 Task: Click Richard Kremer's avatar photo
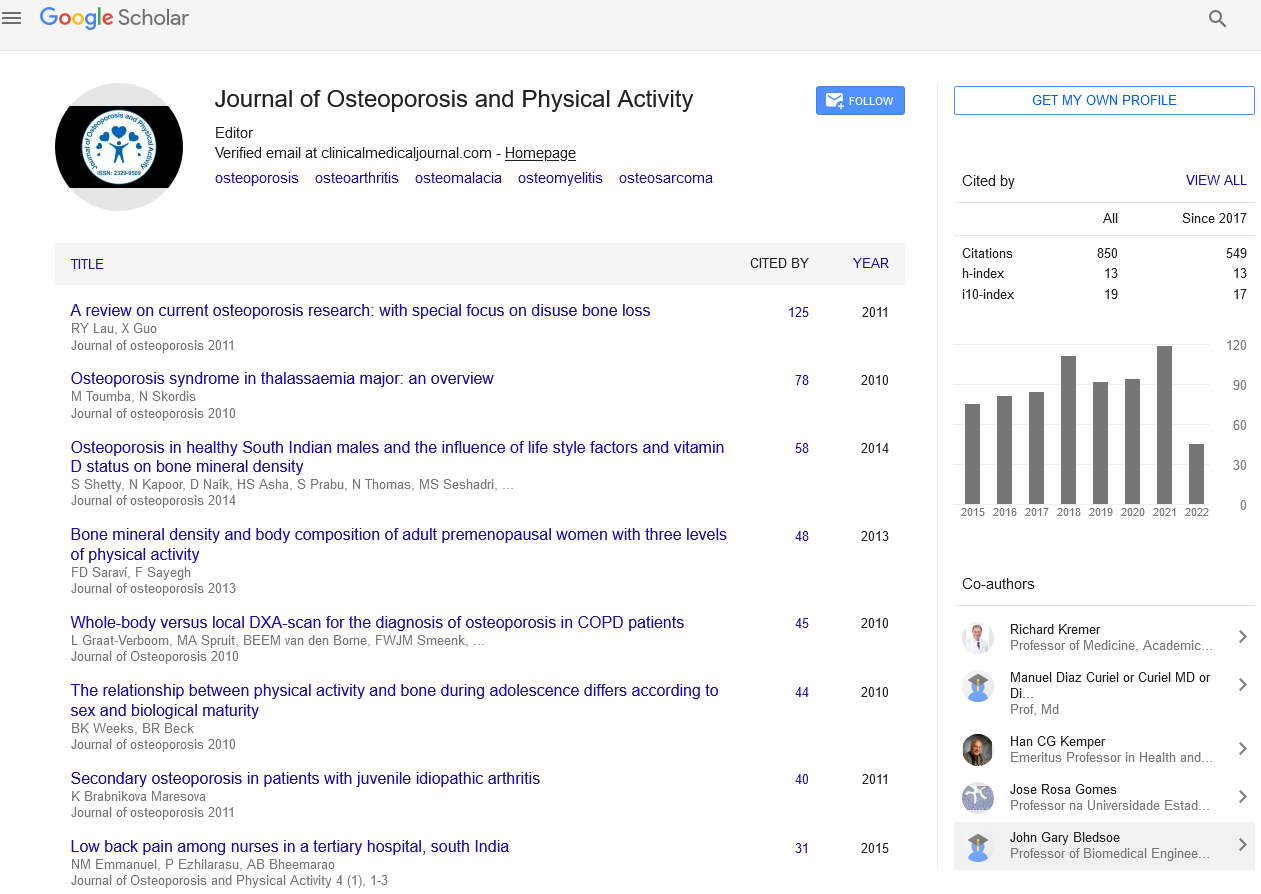pyautogui.click(x=977, y=638)
